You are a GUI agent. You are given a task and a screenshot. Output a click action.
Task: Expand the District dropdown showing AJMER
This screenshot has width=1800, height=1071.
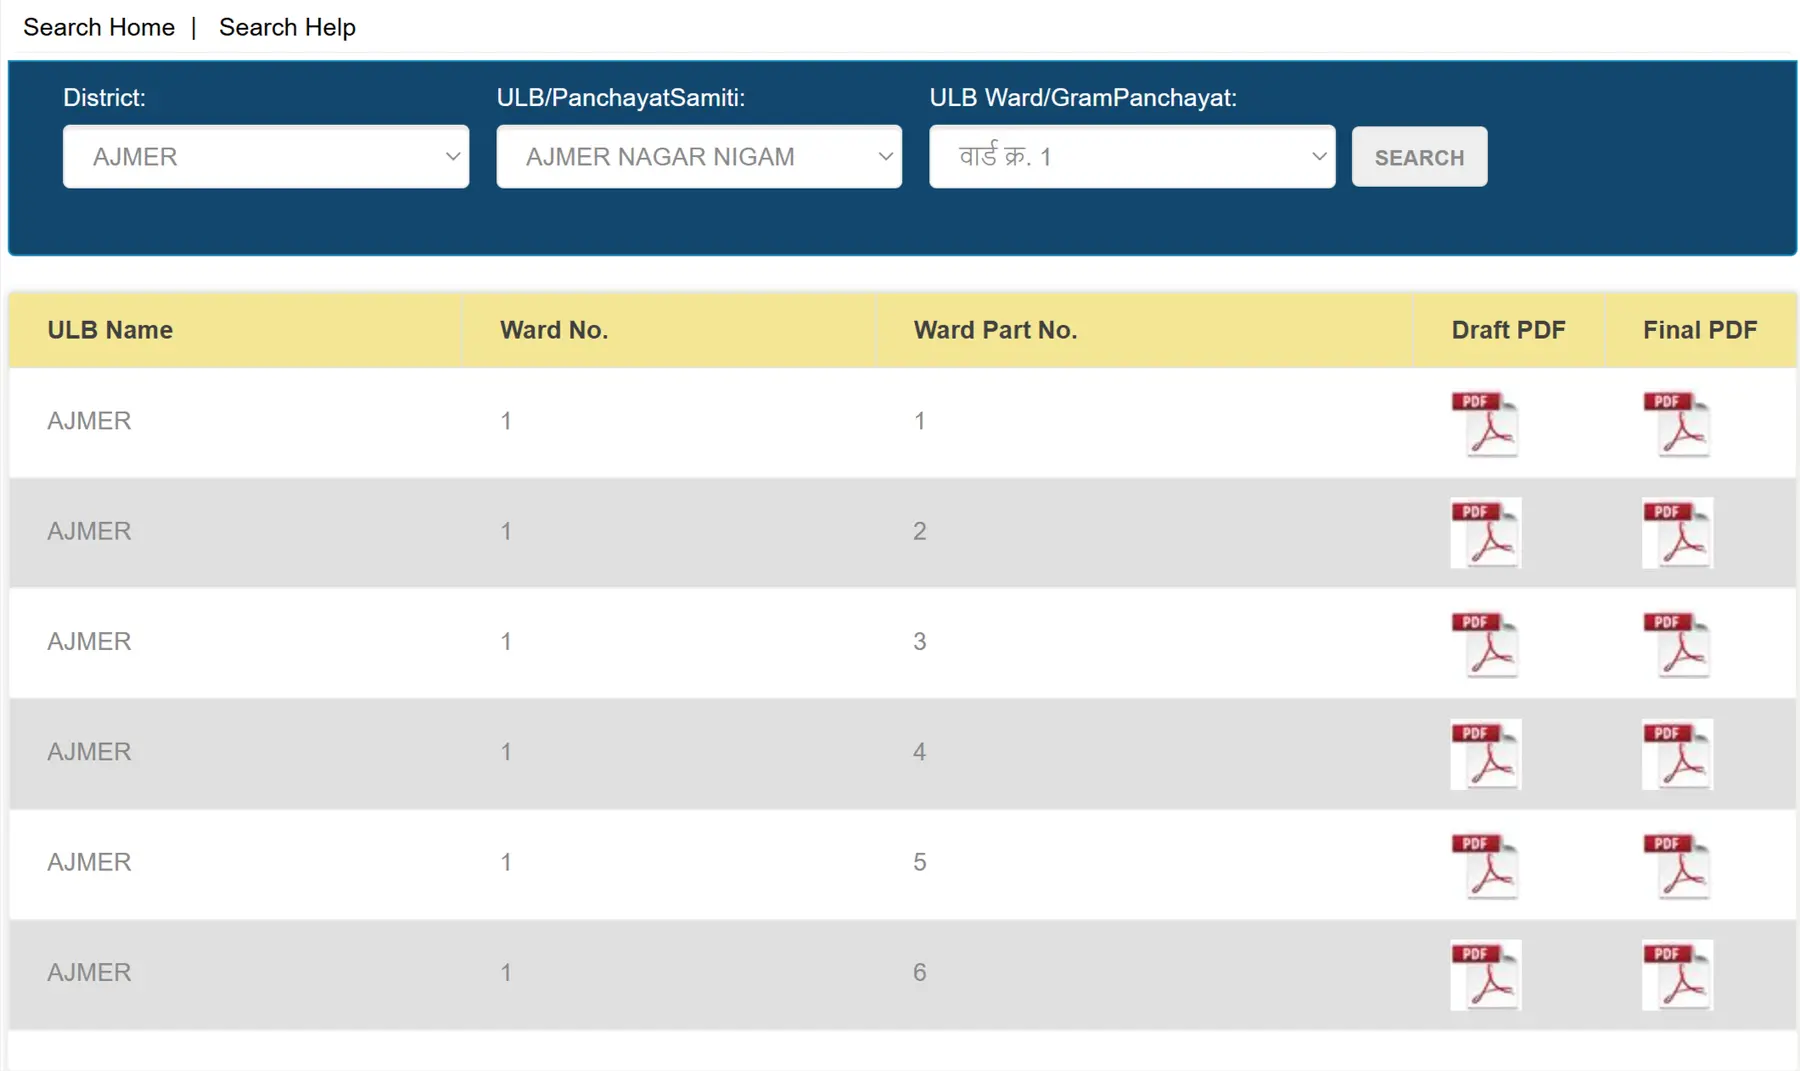click(x=266, y=156)
